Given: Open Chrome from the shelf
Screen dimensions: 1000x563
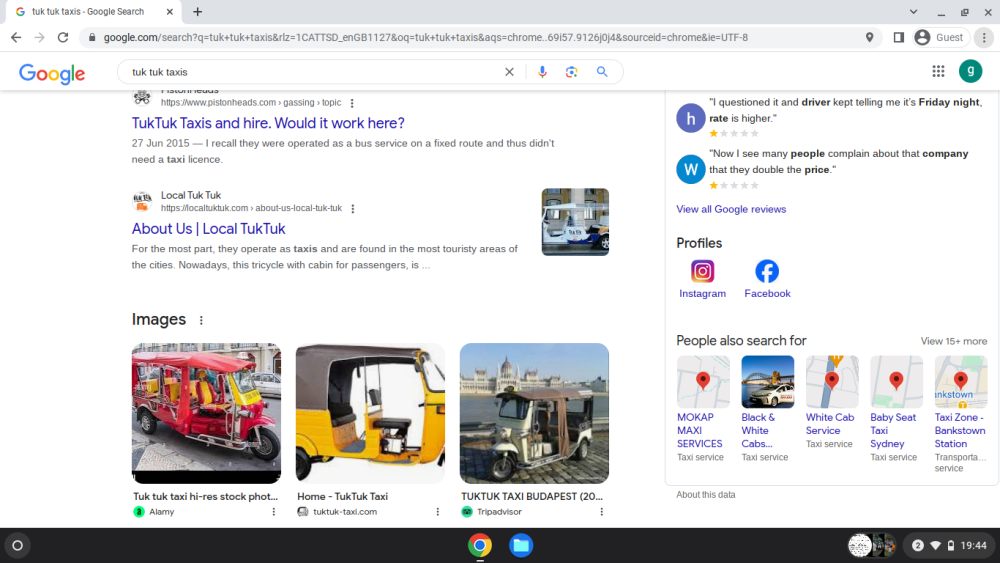Looking at the screenshot, I should pos(480,546).
